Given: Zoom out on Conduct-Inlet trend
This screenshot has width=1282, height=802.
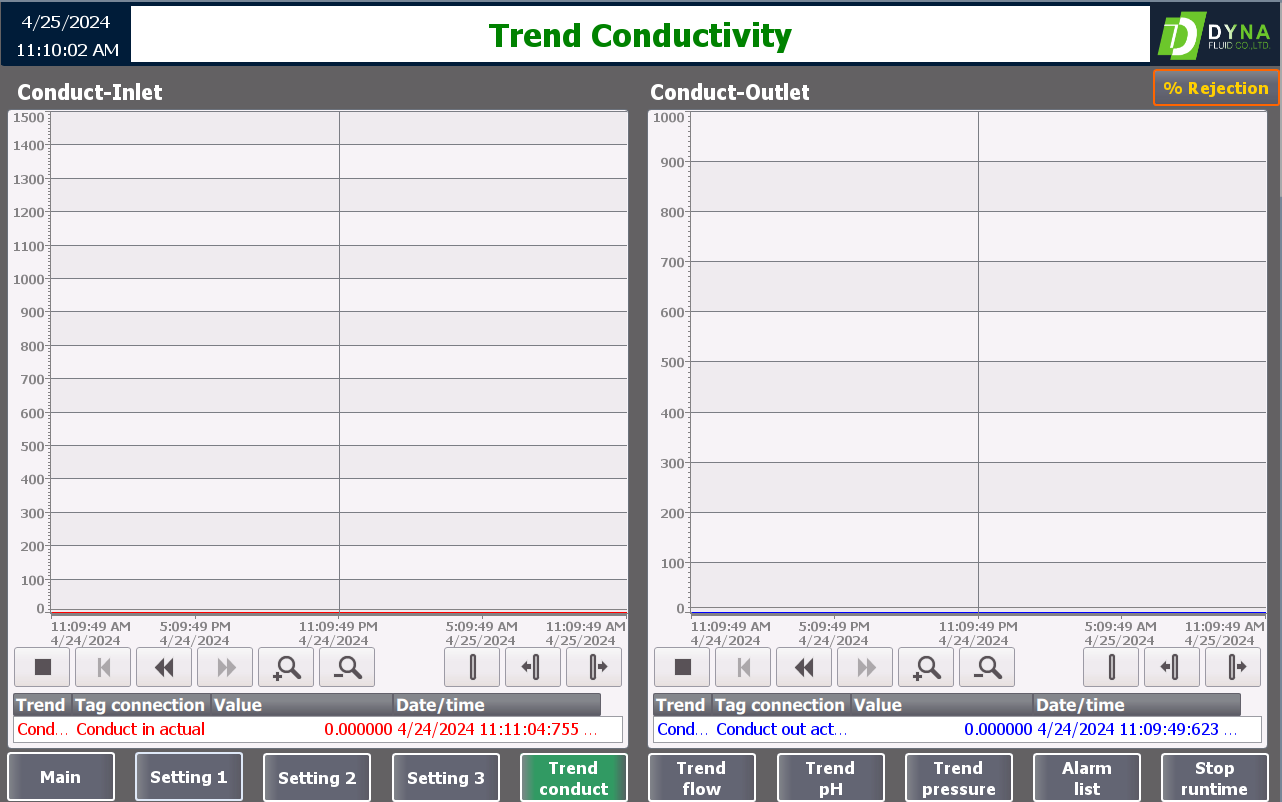Looking at the screenshot, I should pos(347,667).
